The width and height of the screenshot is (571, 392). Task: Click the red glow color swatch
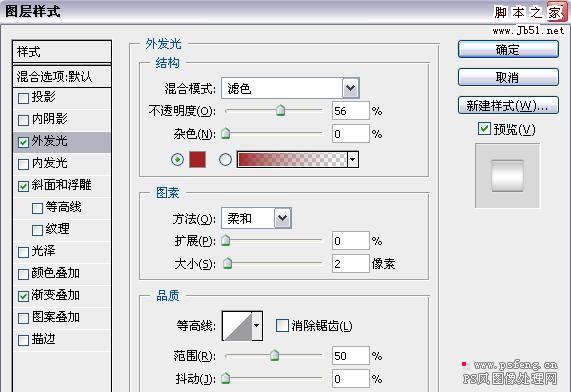[197, 160]
